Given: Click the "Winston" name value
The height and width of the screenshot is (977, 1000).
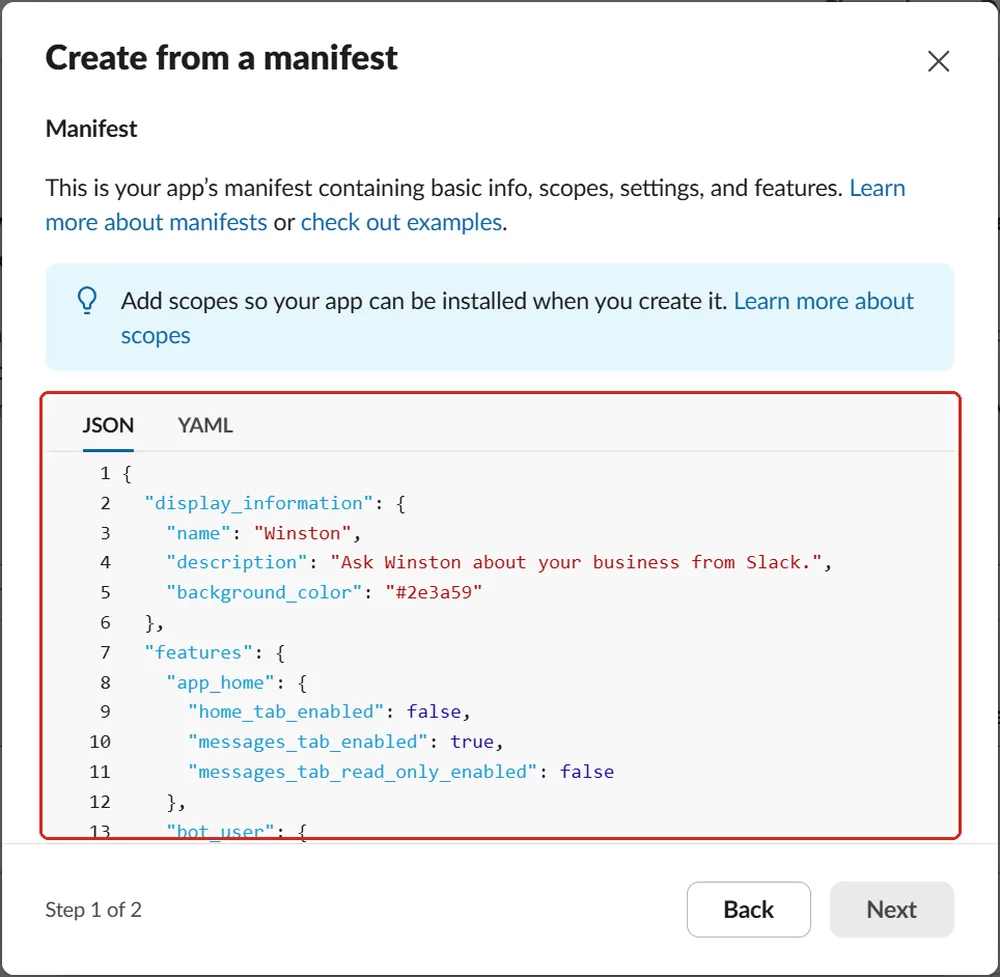Looking at the screenshot, I should coord(302,533).
